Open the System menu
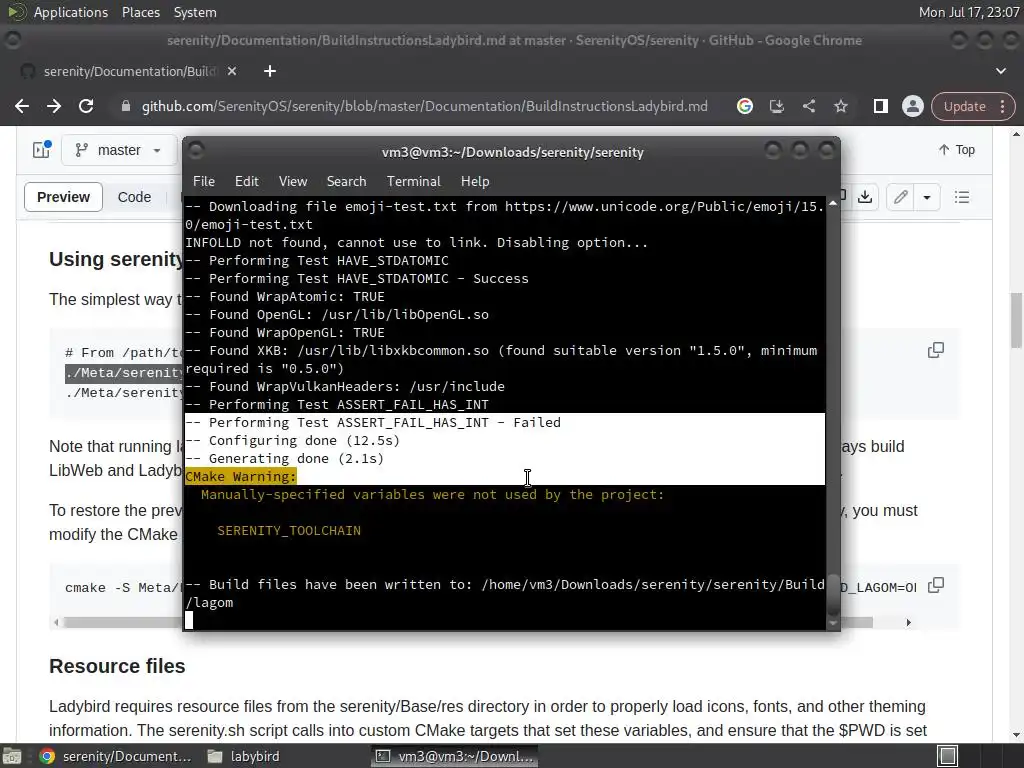 pyautogui.click(x=195, y=12)
